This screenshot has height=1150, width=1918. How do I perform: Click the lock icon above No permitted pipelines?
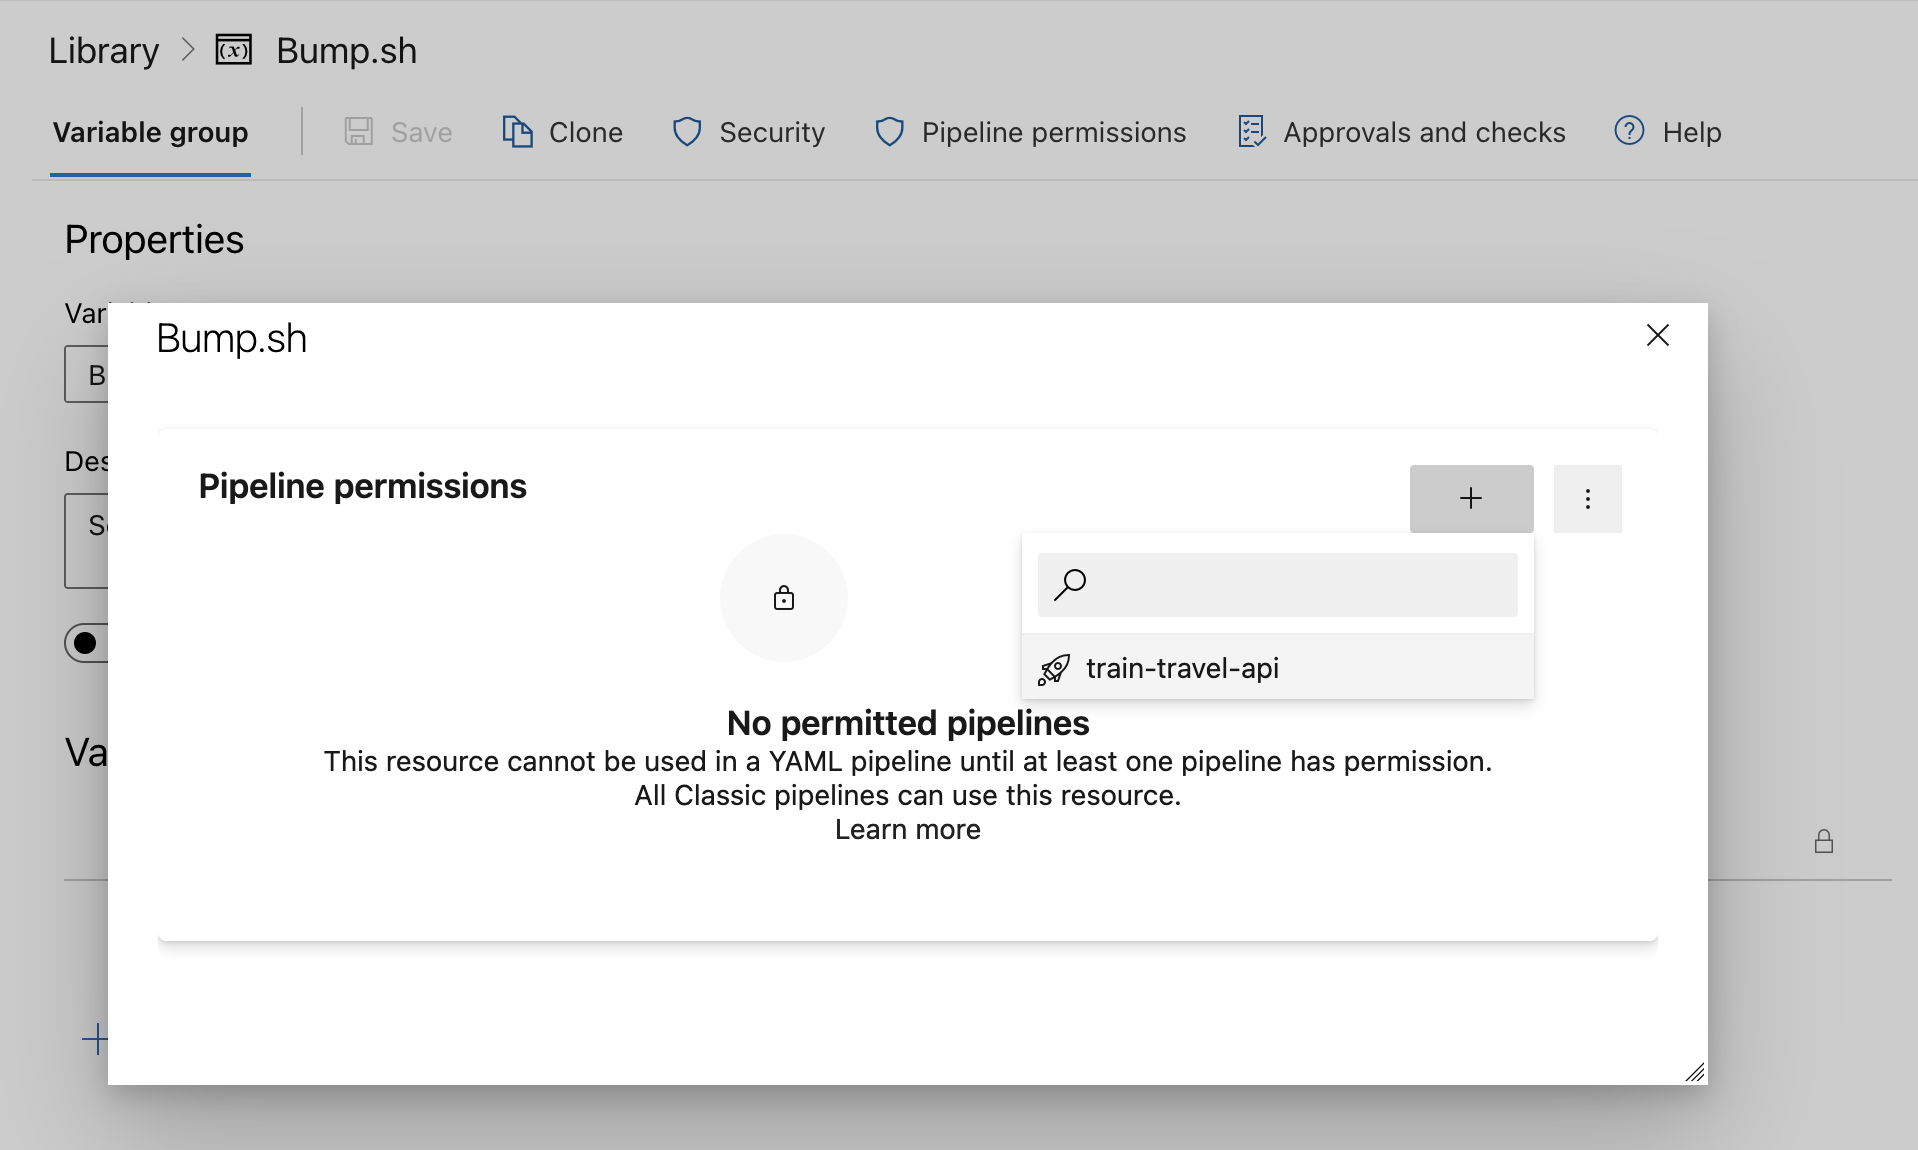(x=784, y=598)
